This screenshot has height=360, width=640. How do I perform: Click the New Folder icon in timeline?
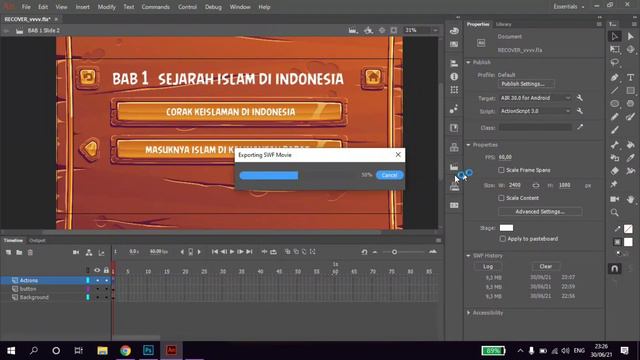tap(19, 253)
